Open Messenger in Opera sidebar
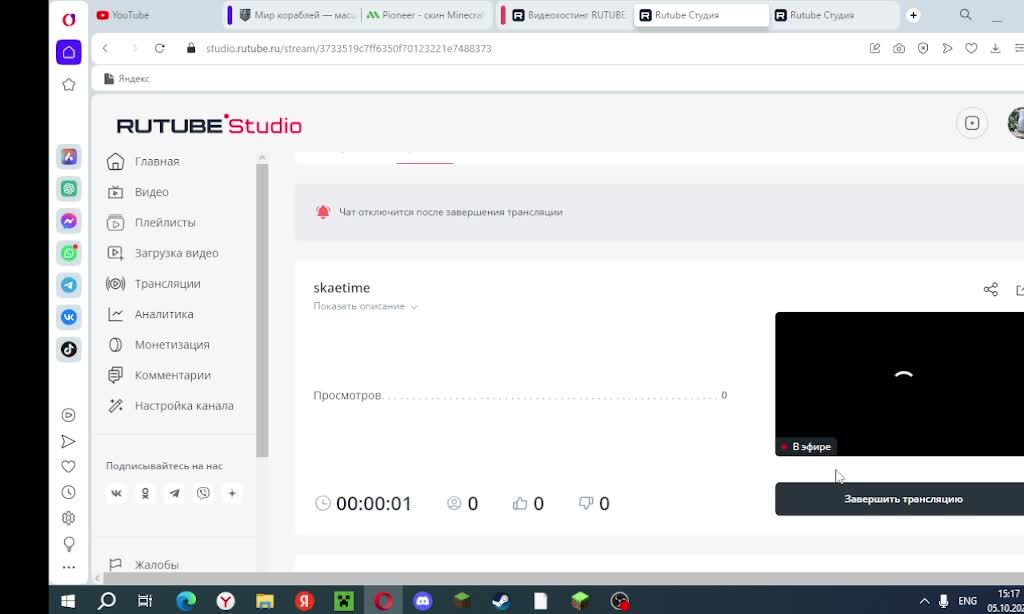This screenshot has width=1024, height=614. (x=69, y=221)
